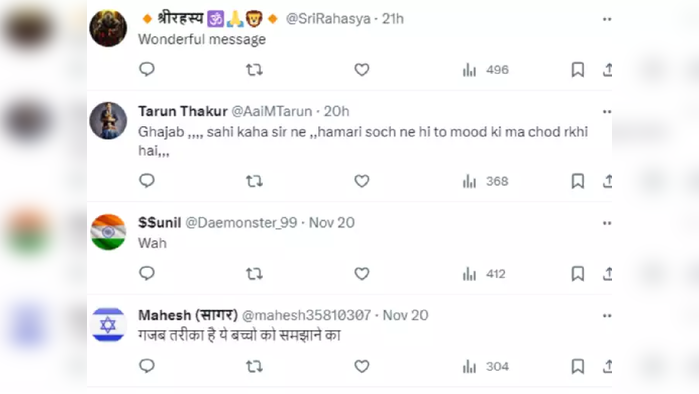Open @Daemonster_99 profile handle
699x394 pixels.
point(241,222)
